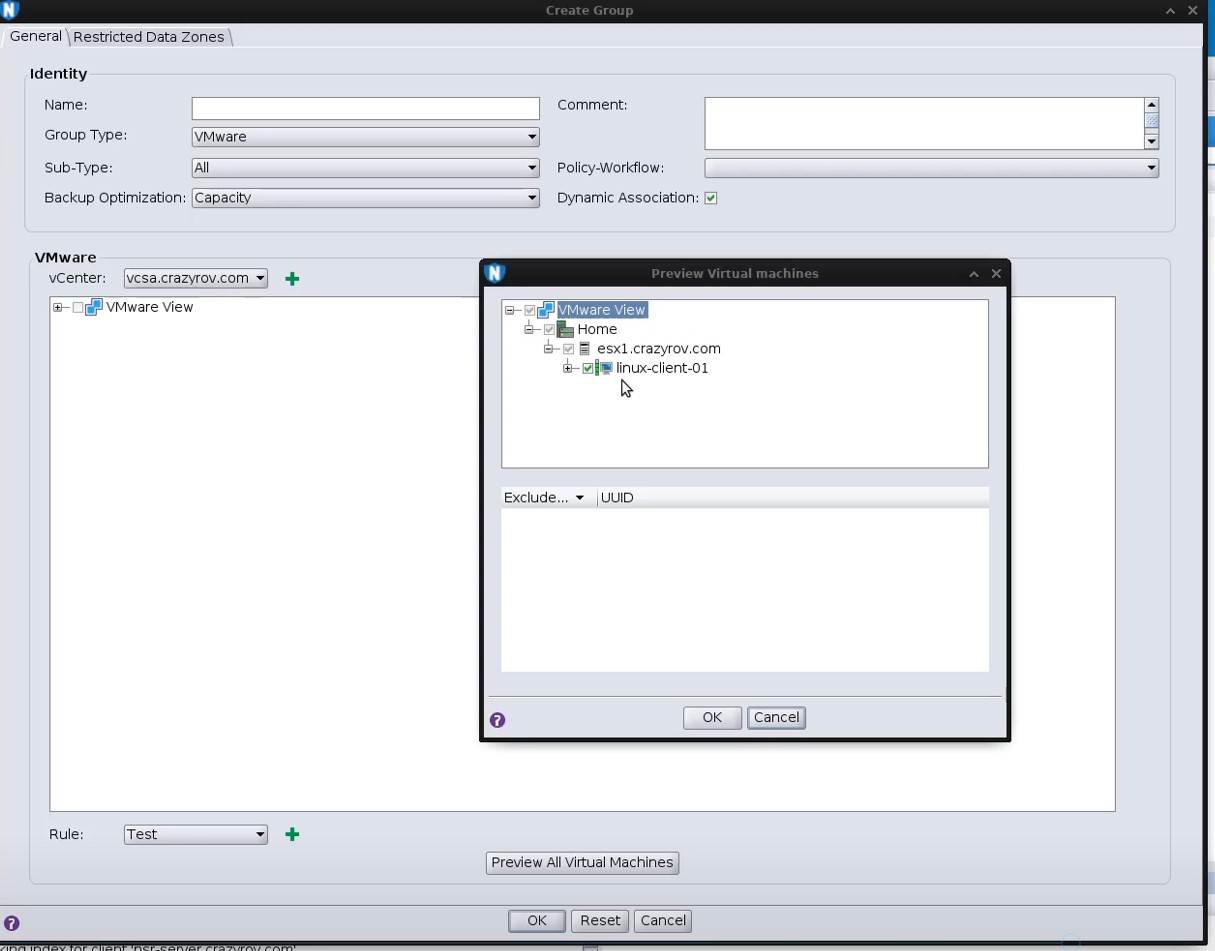This screenshot has height=951, width=1215.
Task: Click the help icon in Create Group window
Action: (11, 923)
